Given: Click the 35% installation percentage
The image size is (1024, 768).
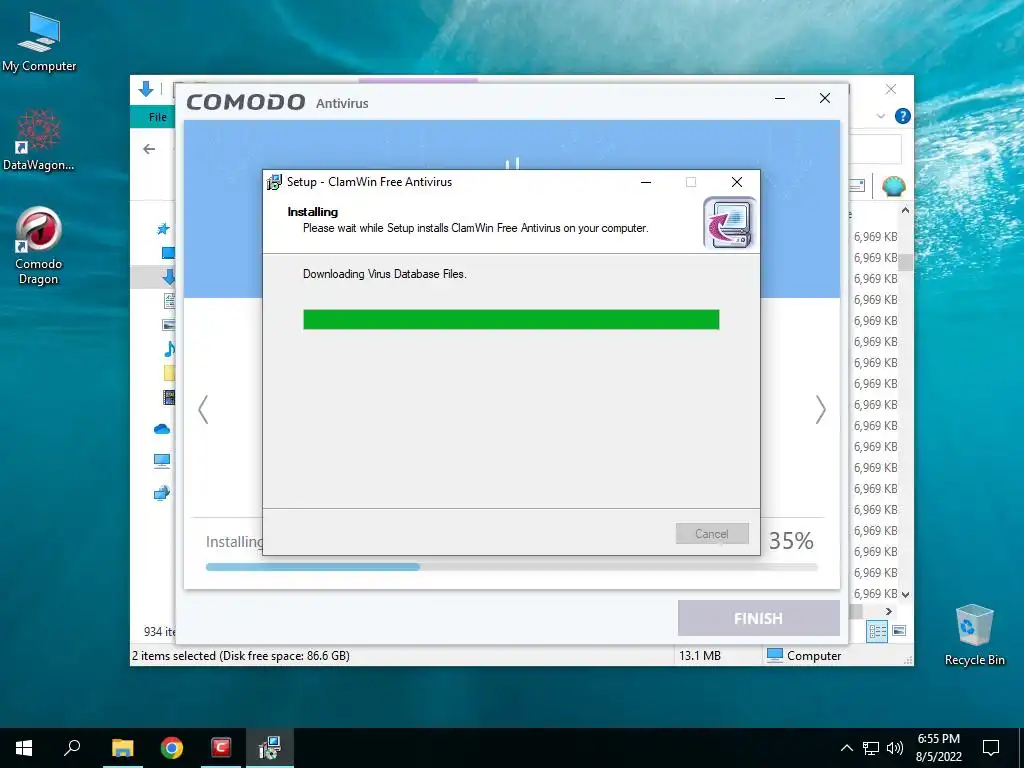Looking at the screenshot, I should click(791, 541).
